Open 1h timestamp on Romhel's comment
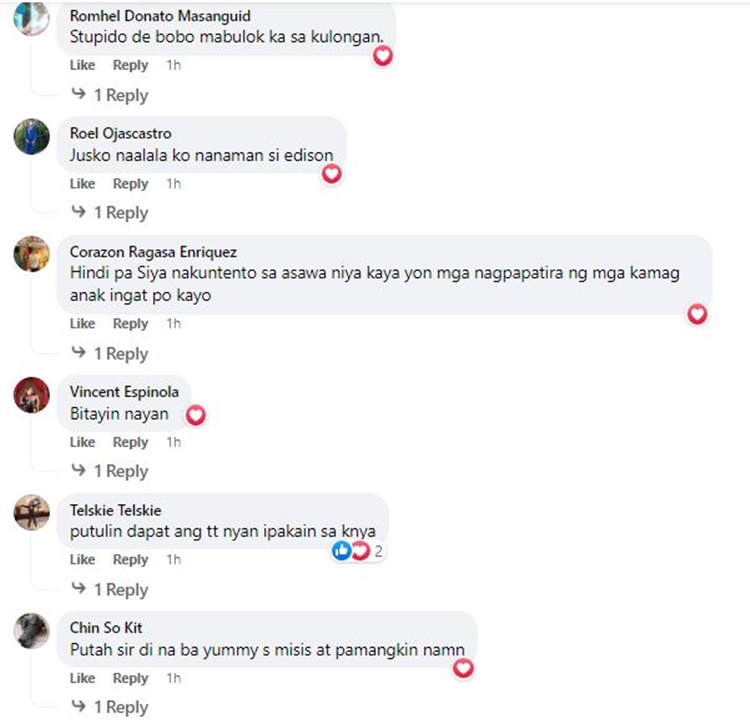Viewport: 750px width, 723px height. tap(174, 65)
